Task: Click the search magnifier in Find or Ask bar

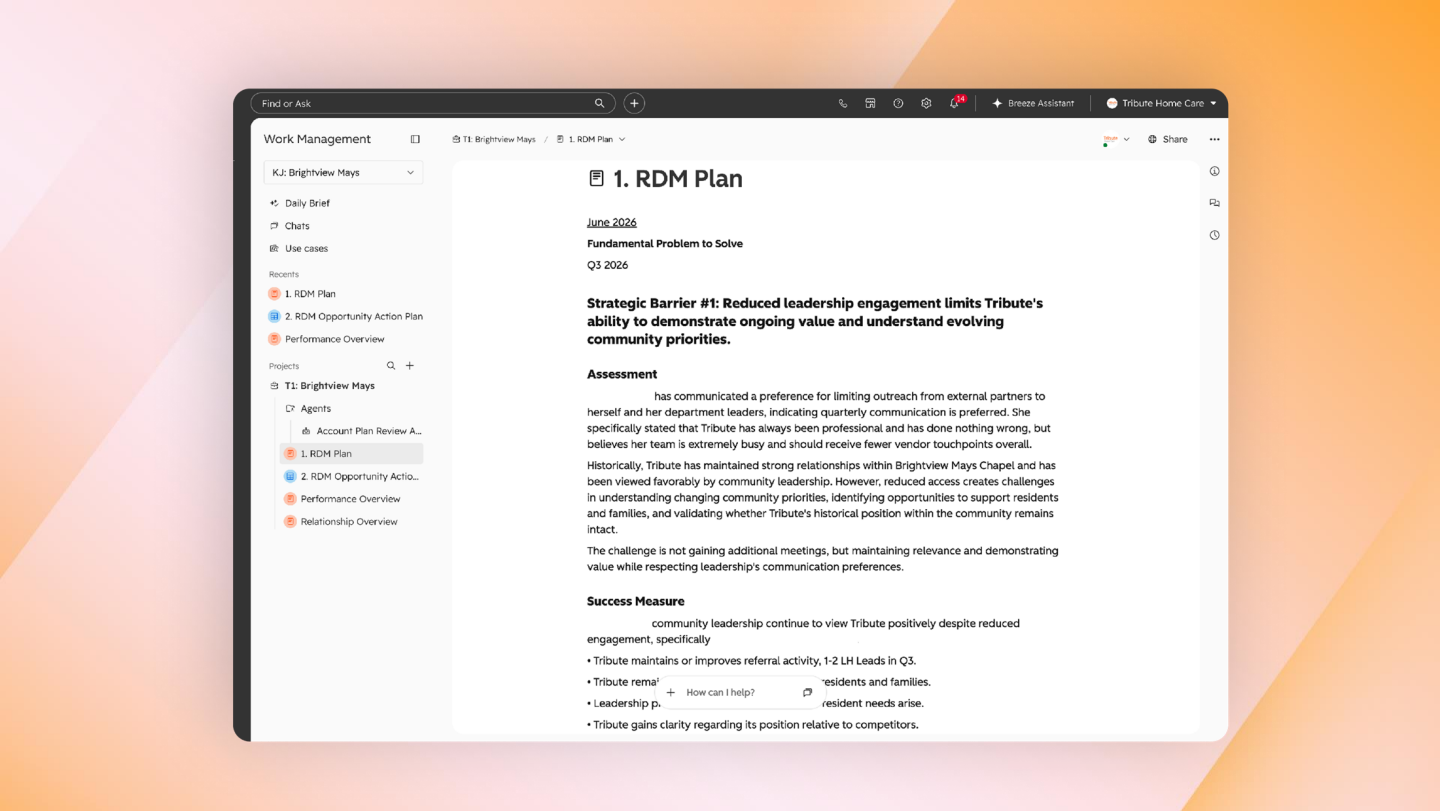Action: [599, 103]
